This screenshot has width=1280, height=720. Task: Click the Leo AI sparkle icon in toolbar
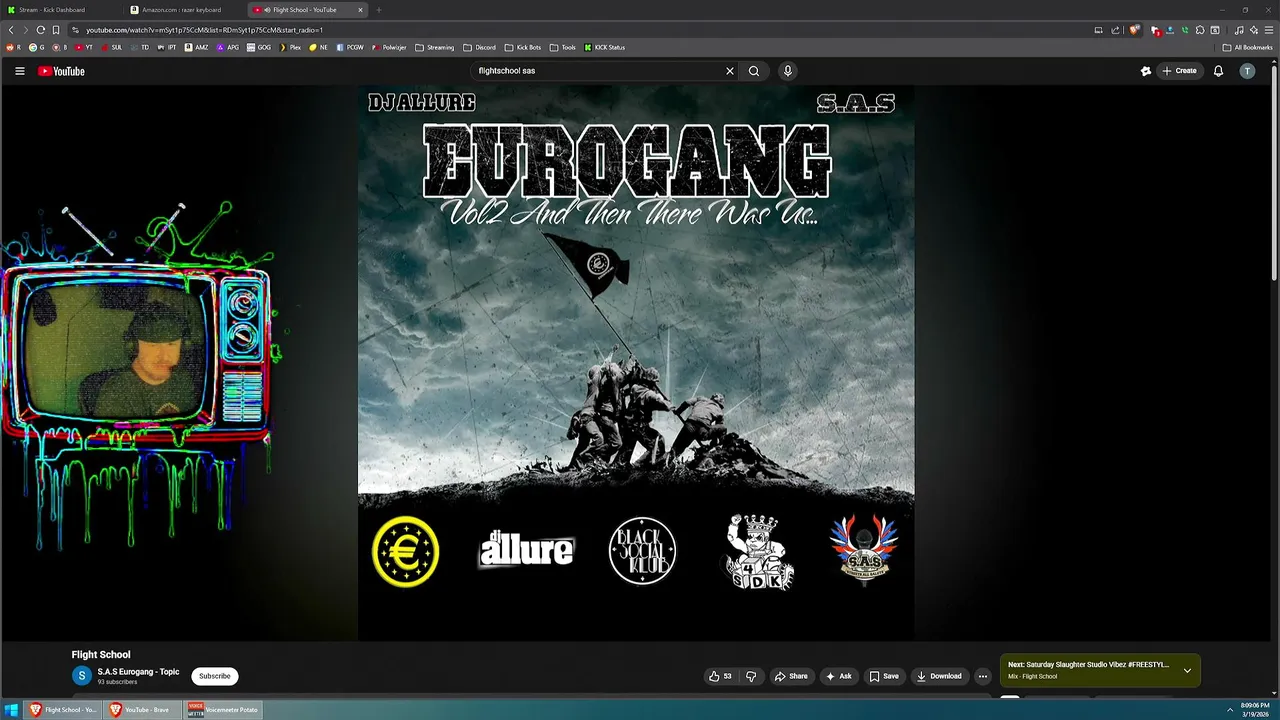(x=1254, y=30)
